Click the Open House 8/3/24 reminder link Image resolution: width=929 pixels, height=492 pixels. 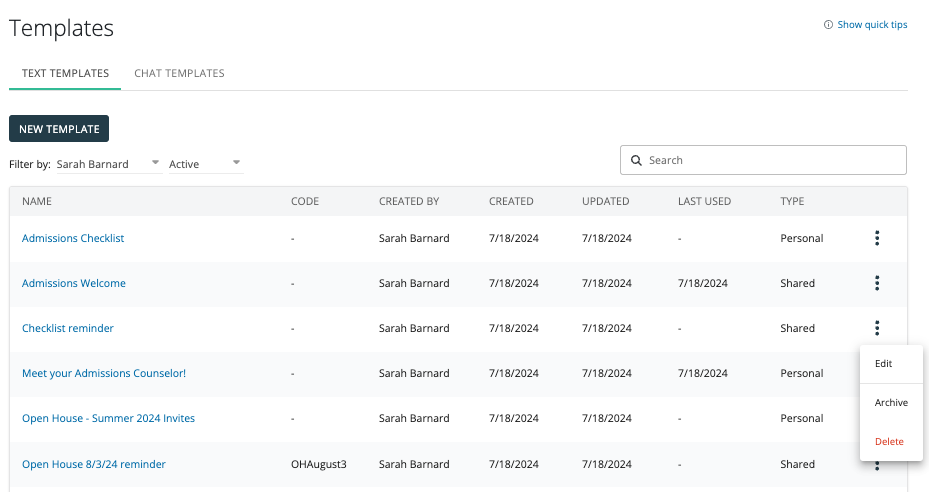94,464
